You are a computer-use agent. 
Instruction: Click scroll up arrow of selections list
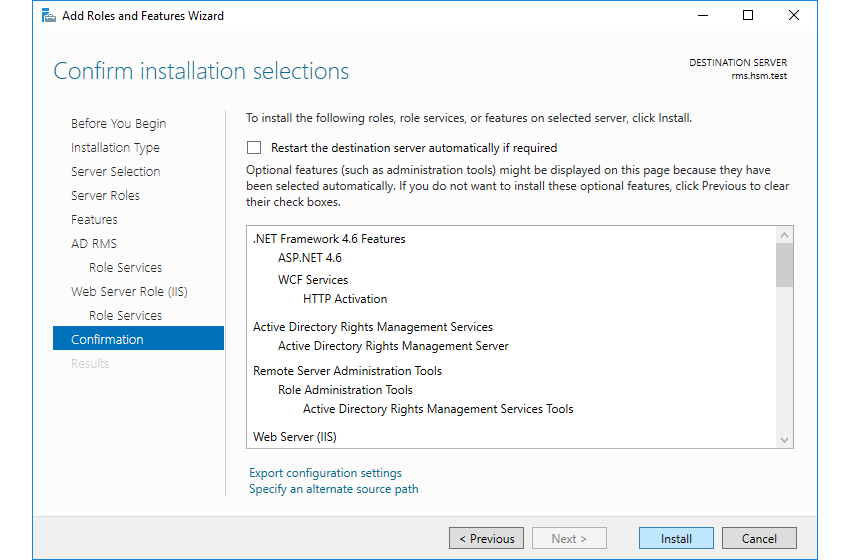784,235
